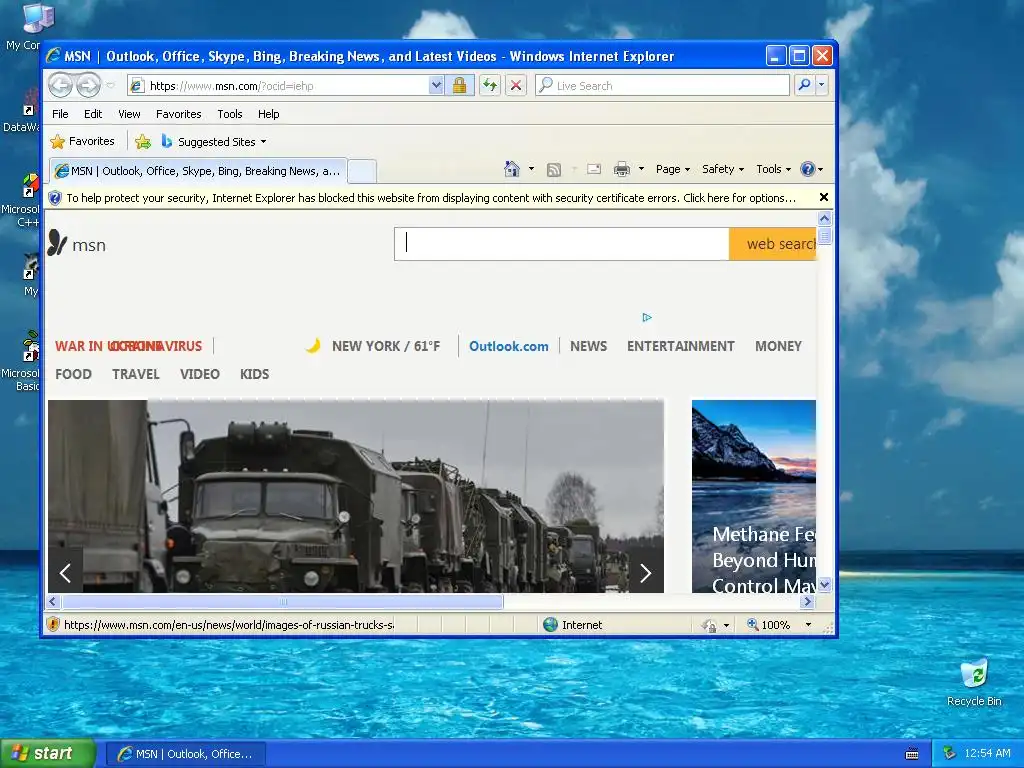1024x768 pixels.
Task: Click the vertical scrollbar down arrow
Action: click(824, 584)
